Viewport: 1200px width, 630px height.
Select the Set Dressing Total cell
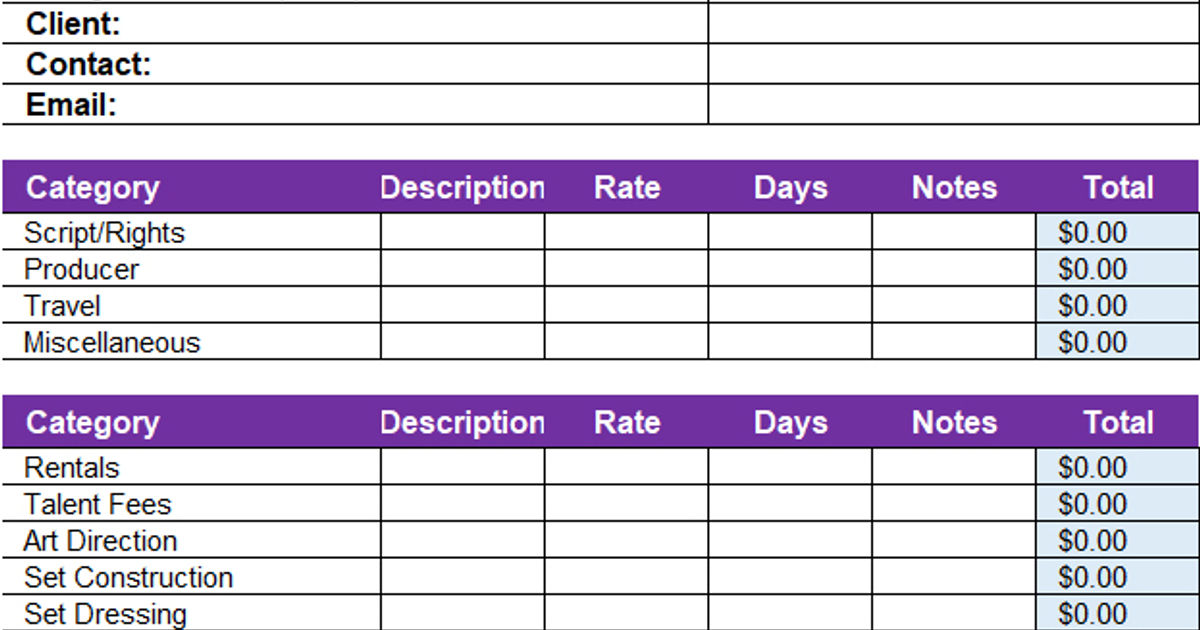pyautogui.click(x=1117, y=613)
